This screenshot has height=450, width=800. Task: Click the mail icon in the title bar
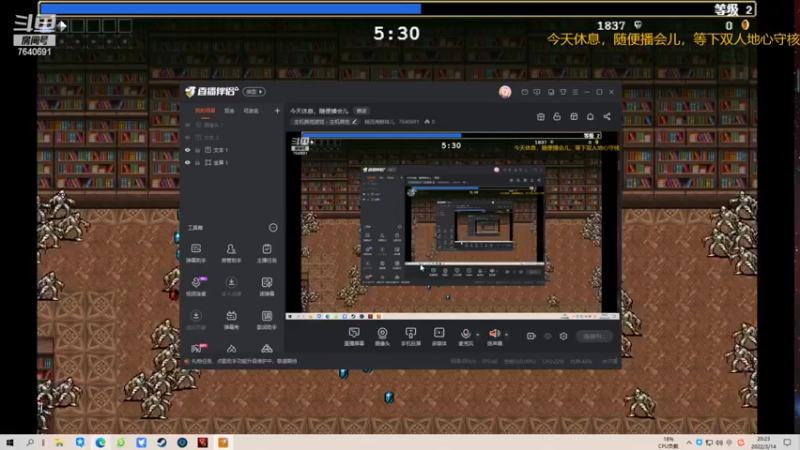coord(524,92)
